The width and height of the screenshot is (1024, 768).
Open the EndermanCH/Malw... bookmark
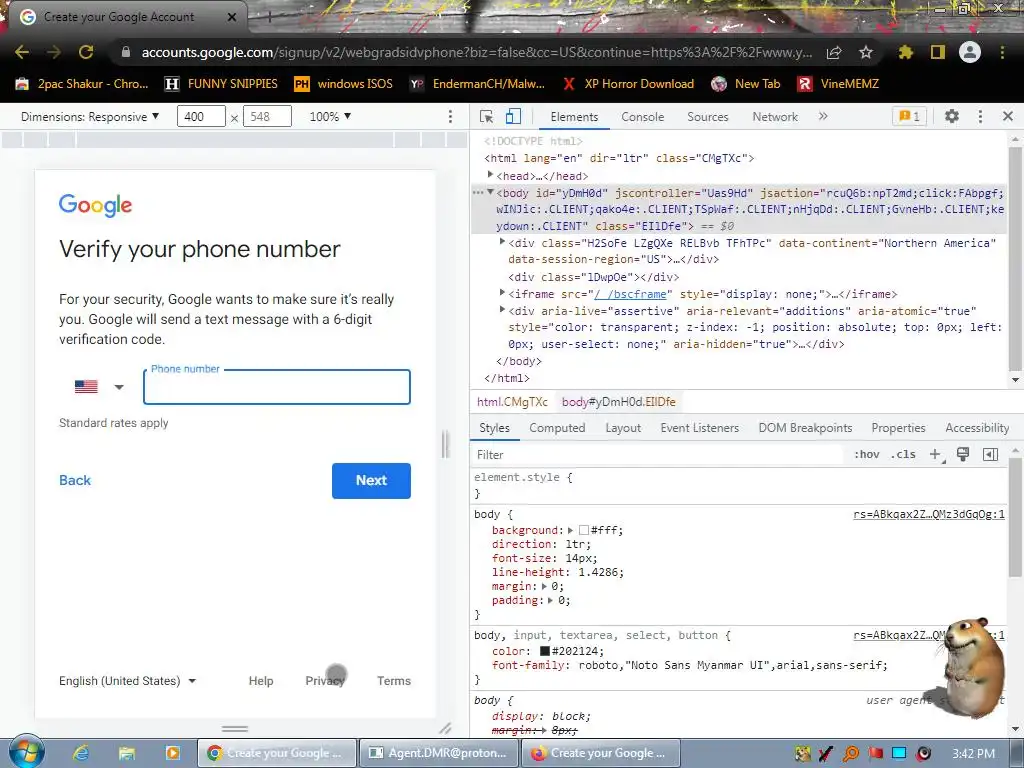tap(477, 84)
